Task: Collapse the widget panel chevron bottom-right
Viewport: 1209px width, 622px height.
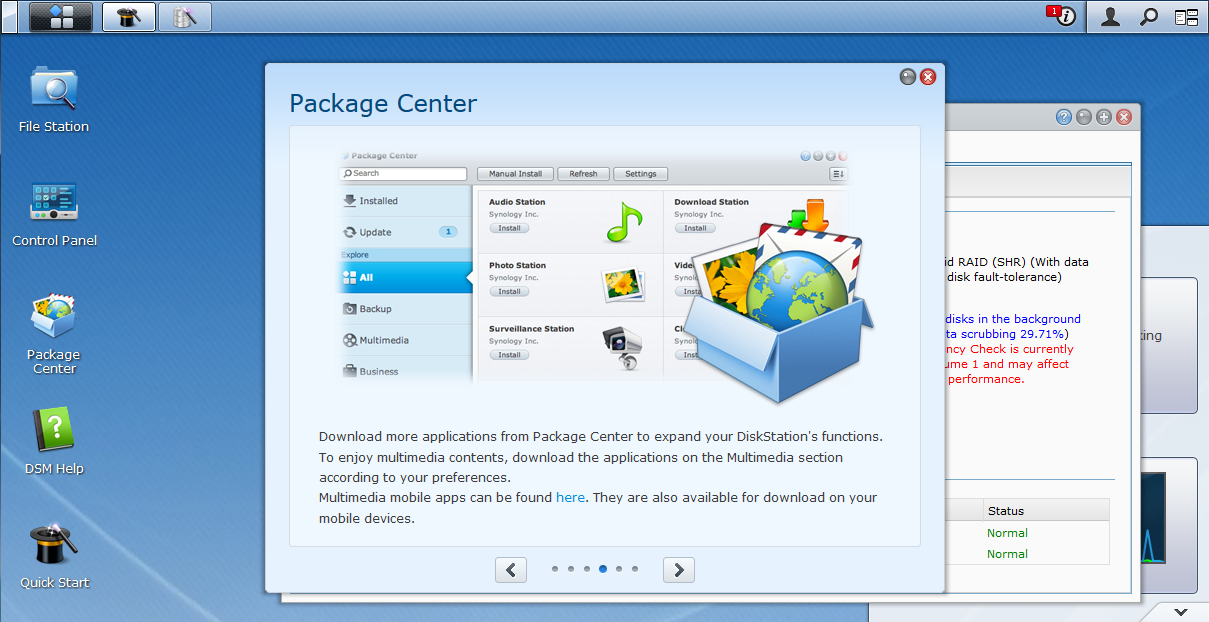Action: [x=1181, y=611]
